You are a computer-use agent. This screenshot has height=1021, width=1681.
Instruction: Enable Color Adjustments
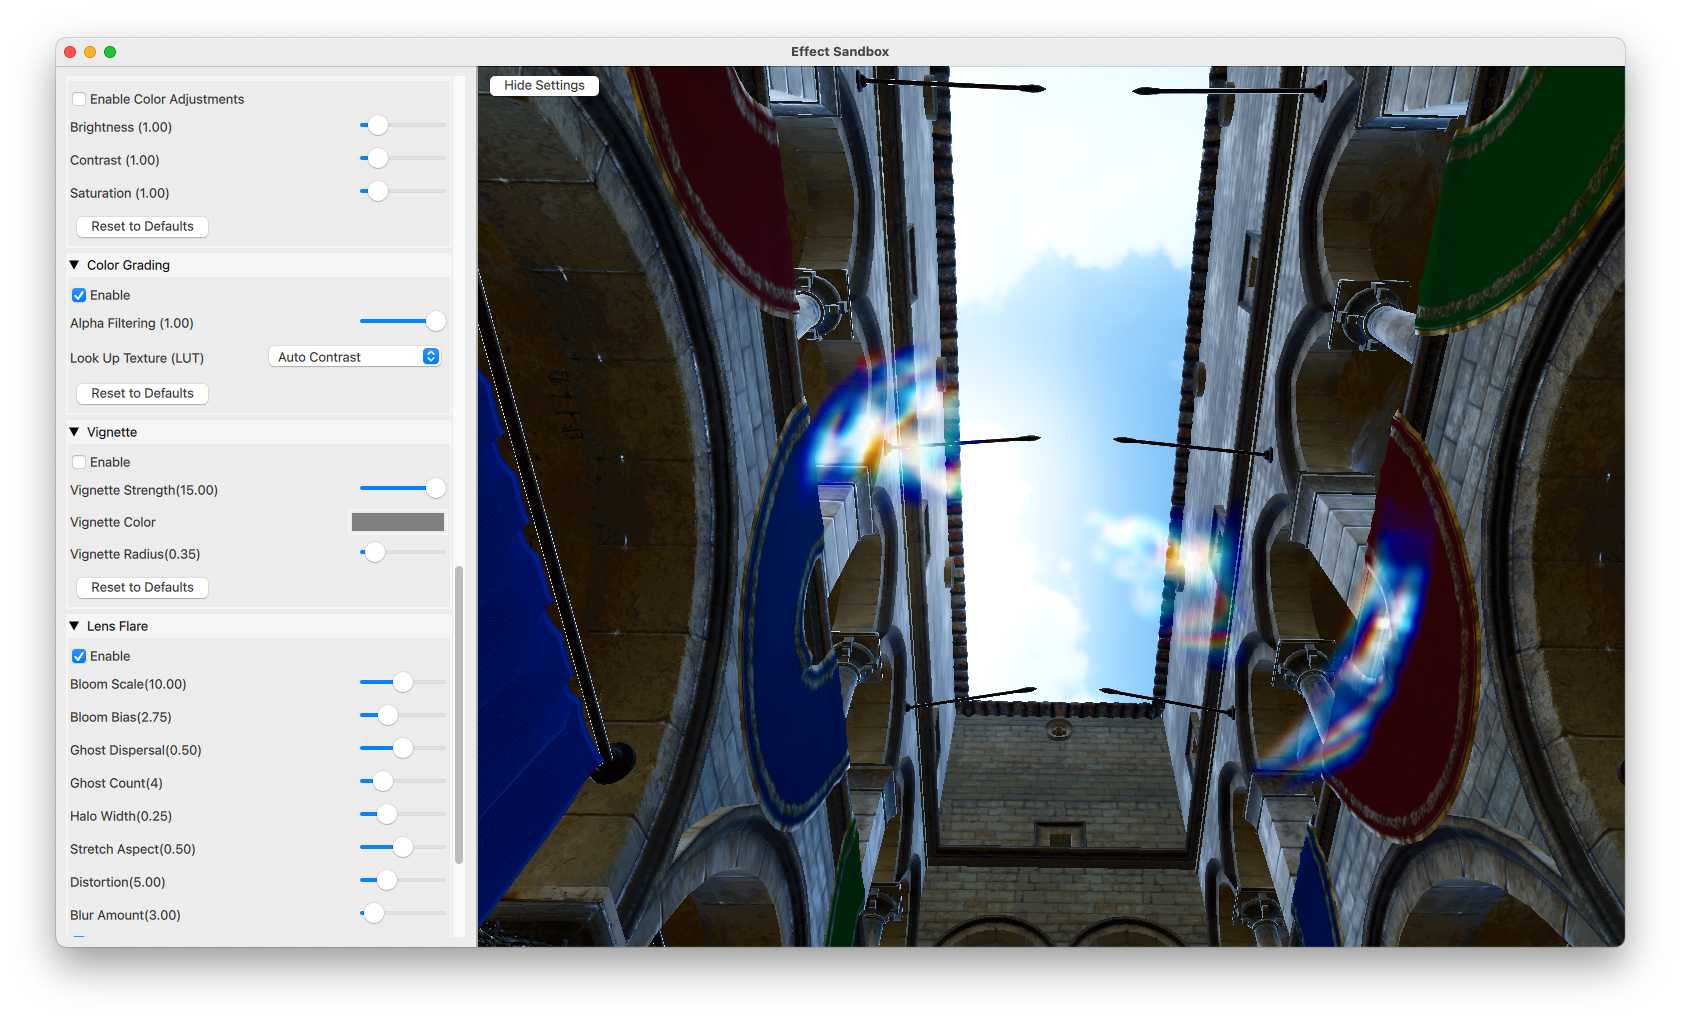79,98
